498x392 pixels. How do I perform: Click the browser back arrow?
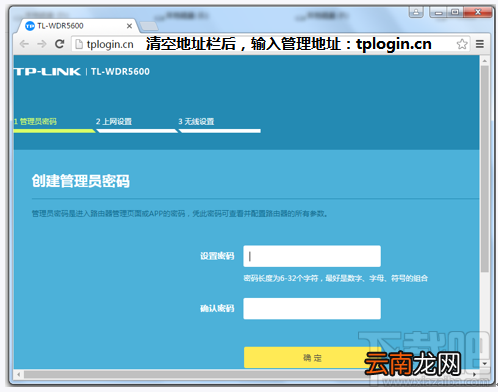[24, 44]
